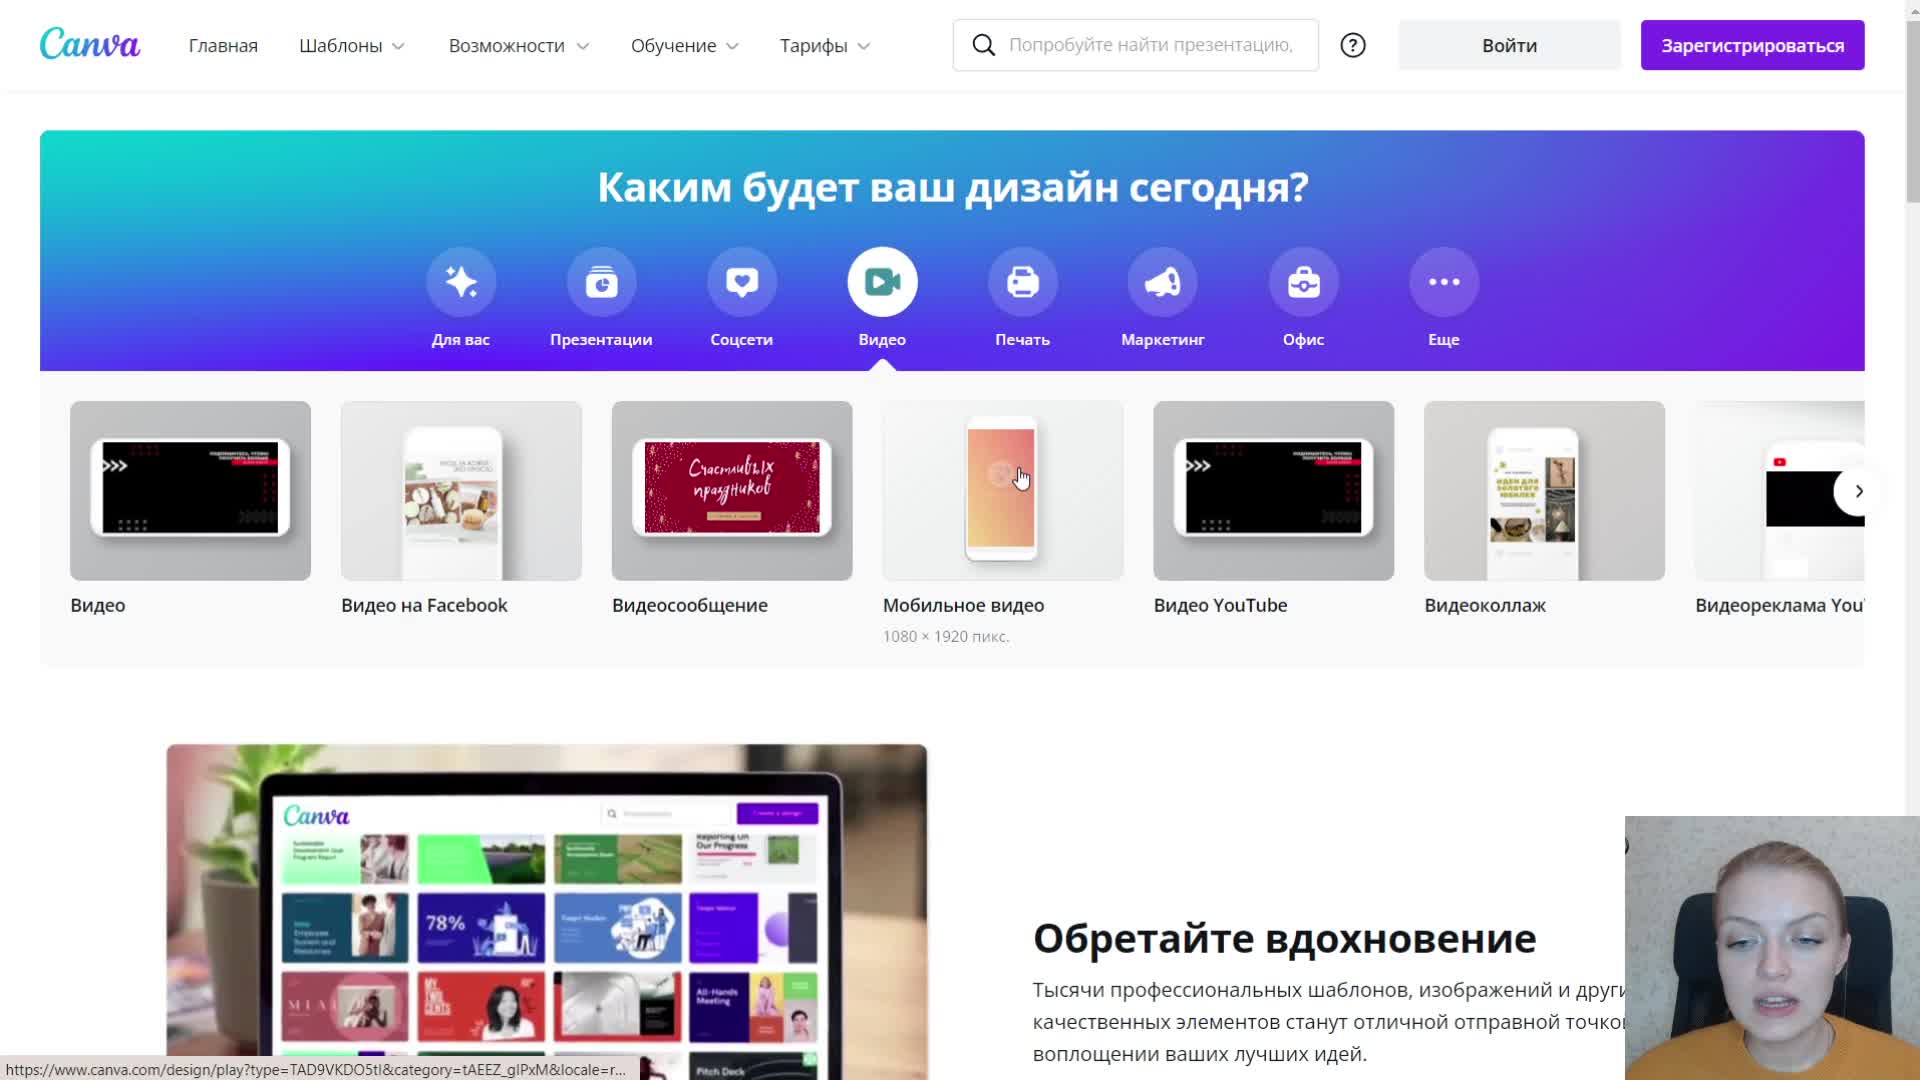1920x1080 pixels.
Task: Click the Зарегистрироваться button
Action: tap(1752, 45)
